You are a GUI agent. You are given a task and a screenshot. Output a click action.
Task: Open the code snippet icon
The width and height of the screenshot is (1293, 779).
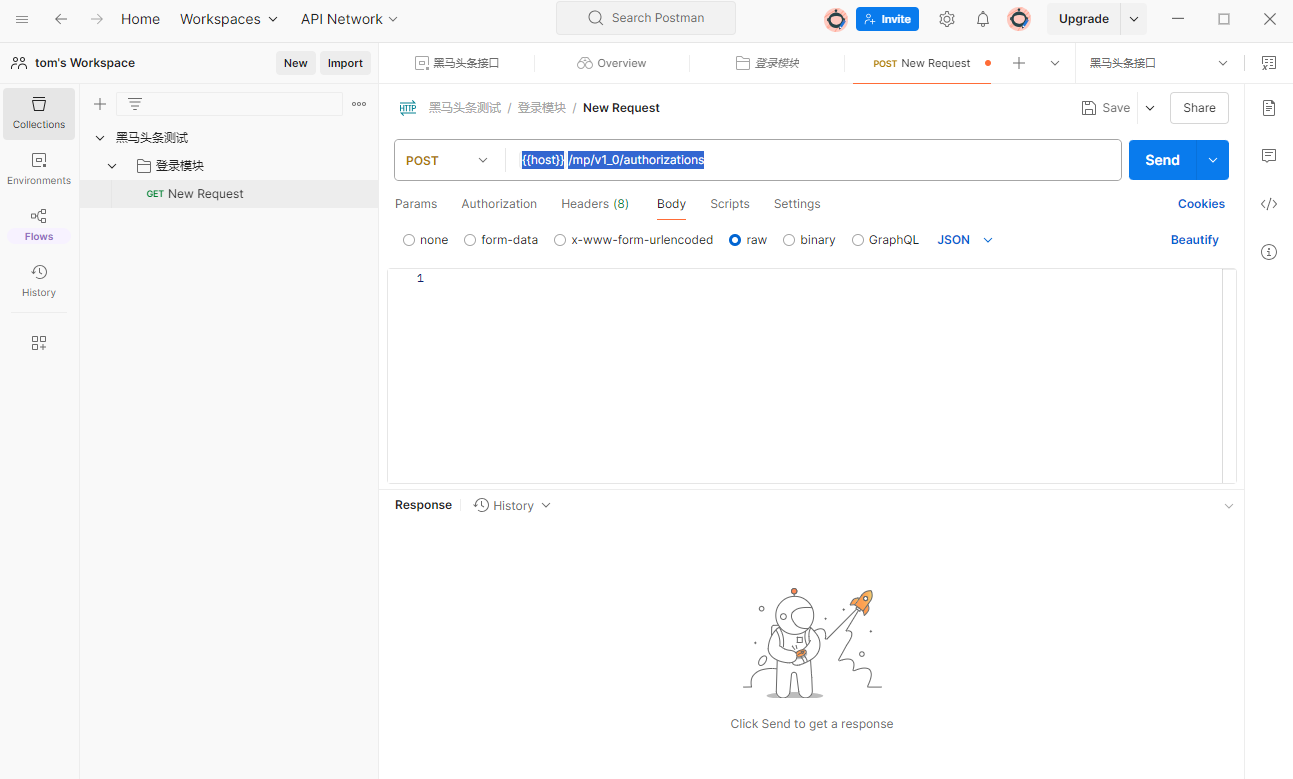click(1269, 203)
